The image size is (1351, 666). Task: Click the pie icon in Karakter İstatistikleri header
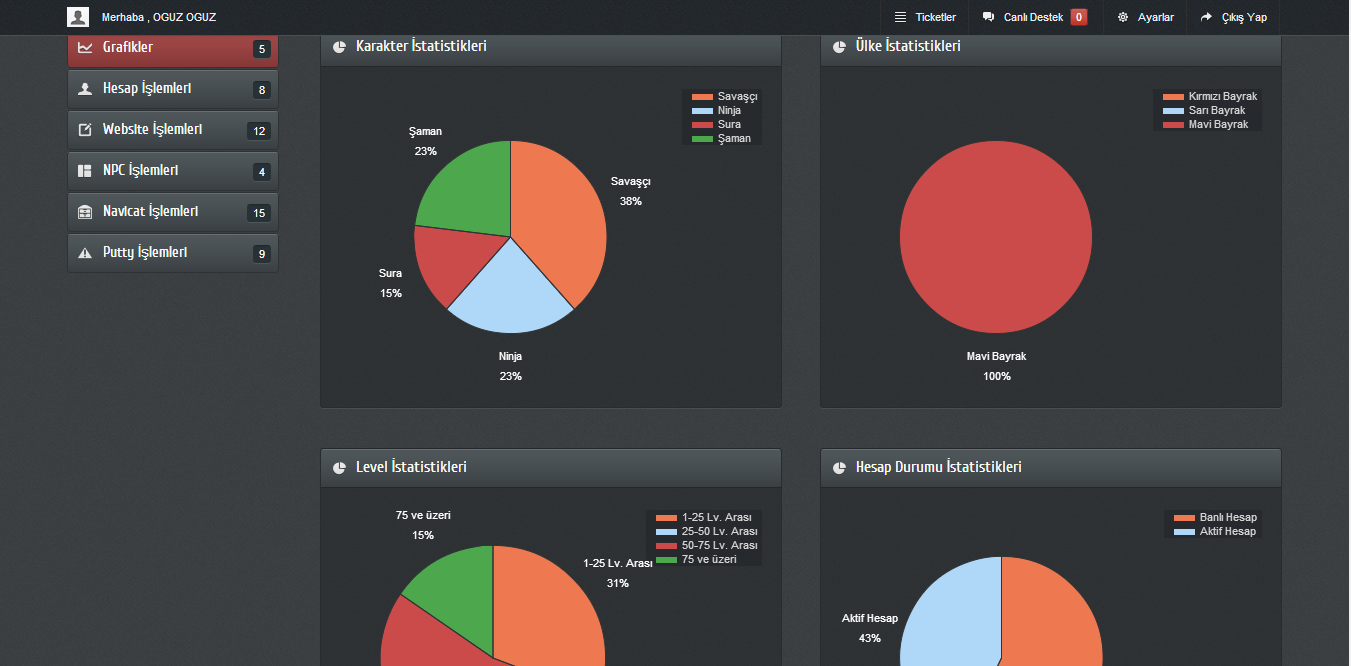click(x=339, y=47)
